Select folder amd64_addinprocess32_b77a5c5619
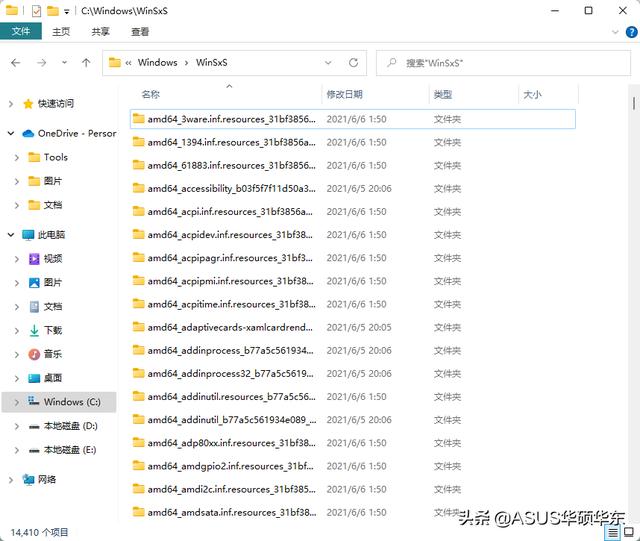Image resolution: width=640 pixels, height=541 pixels. [353, 374]
